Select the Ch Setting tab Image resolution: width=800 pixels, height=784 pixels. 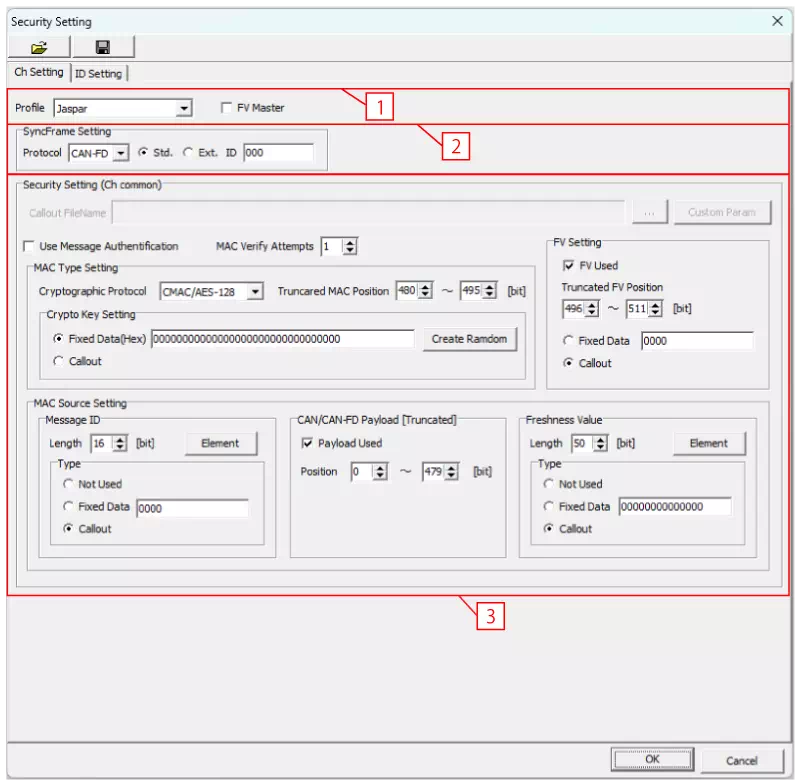point(38,73)
